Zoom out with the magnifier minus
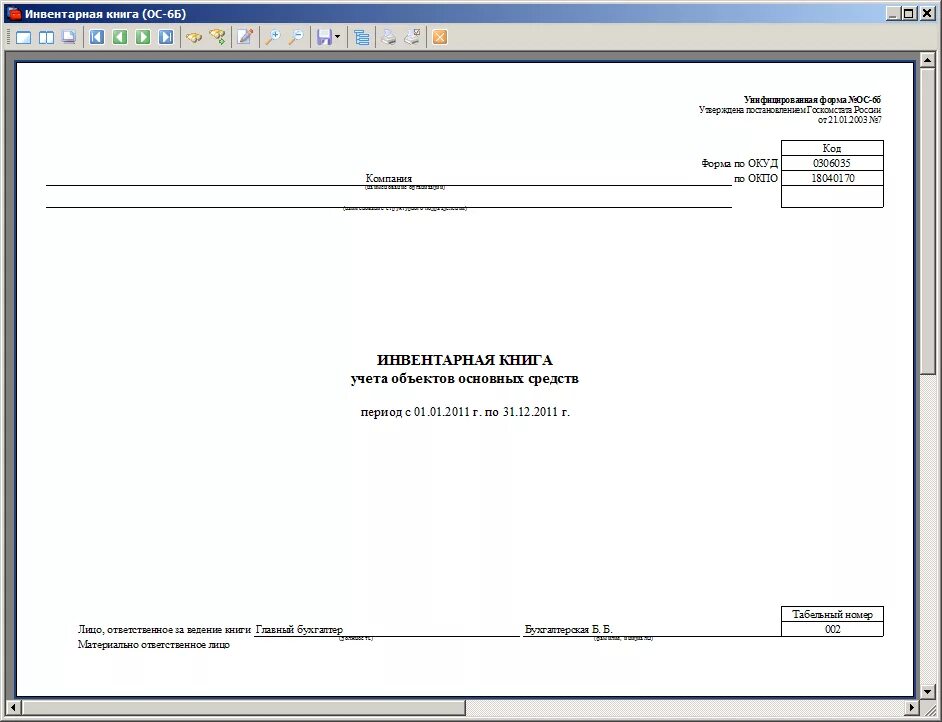 click(x=296, y=37)
